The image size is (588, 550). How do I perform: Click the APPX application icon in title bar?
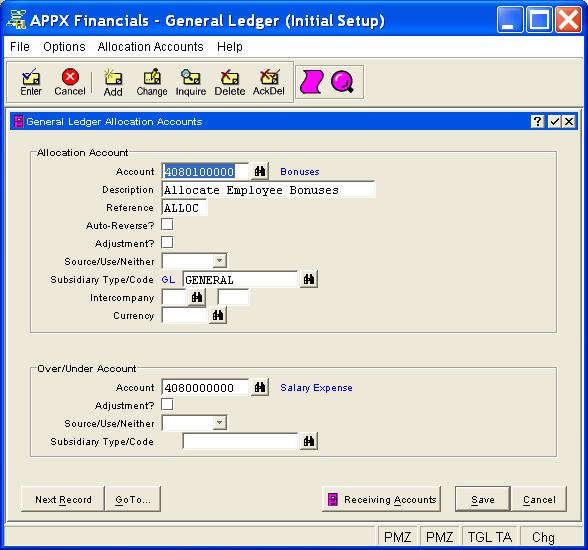(16, 19)
